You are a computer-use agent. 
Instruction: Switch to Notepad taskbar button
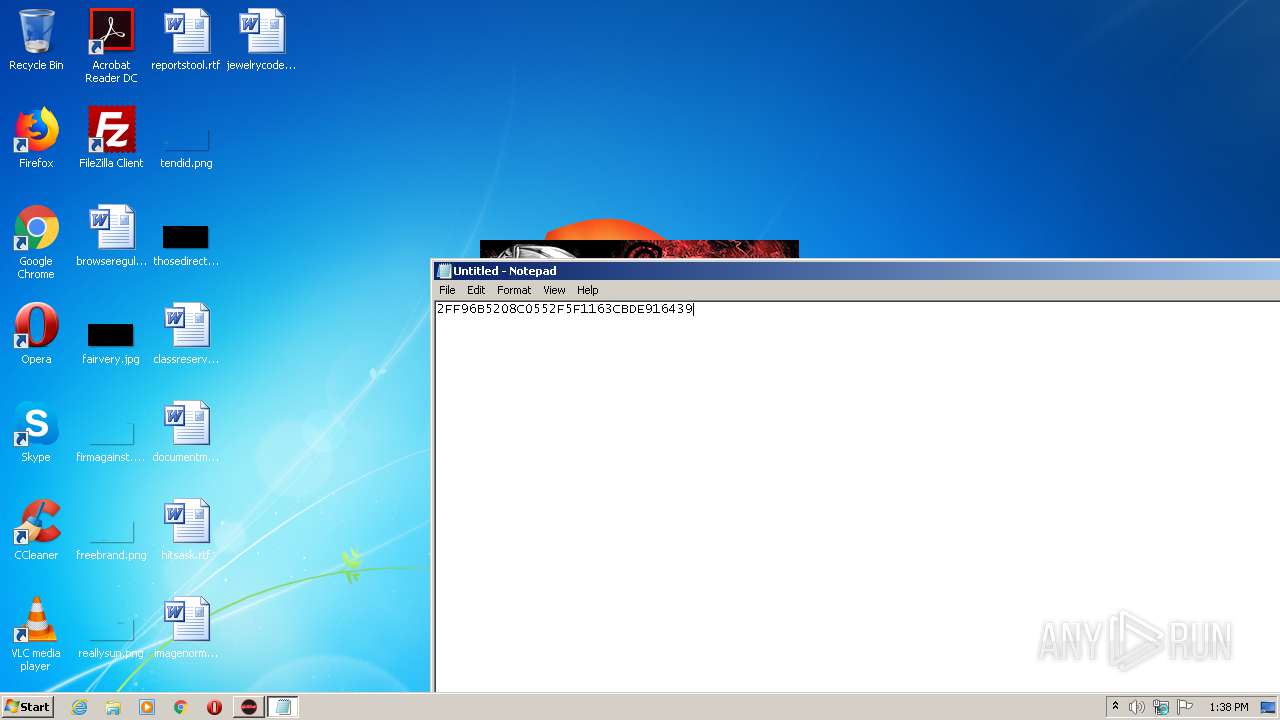pos(283,707)
